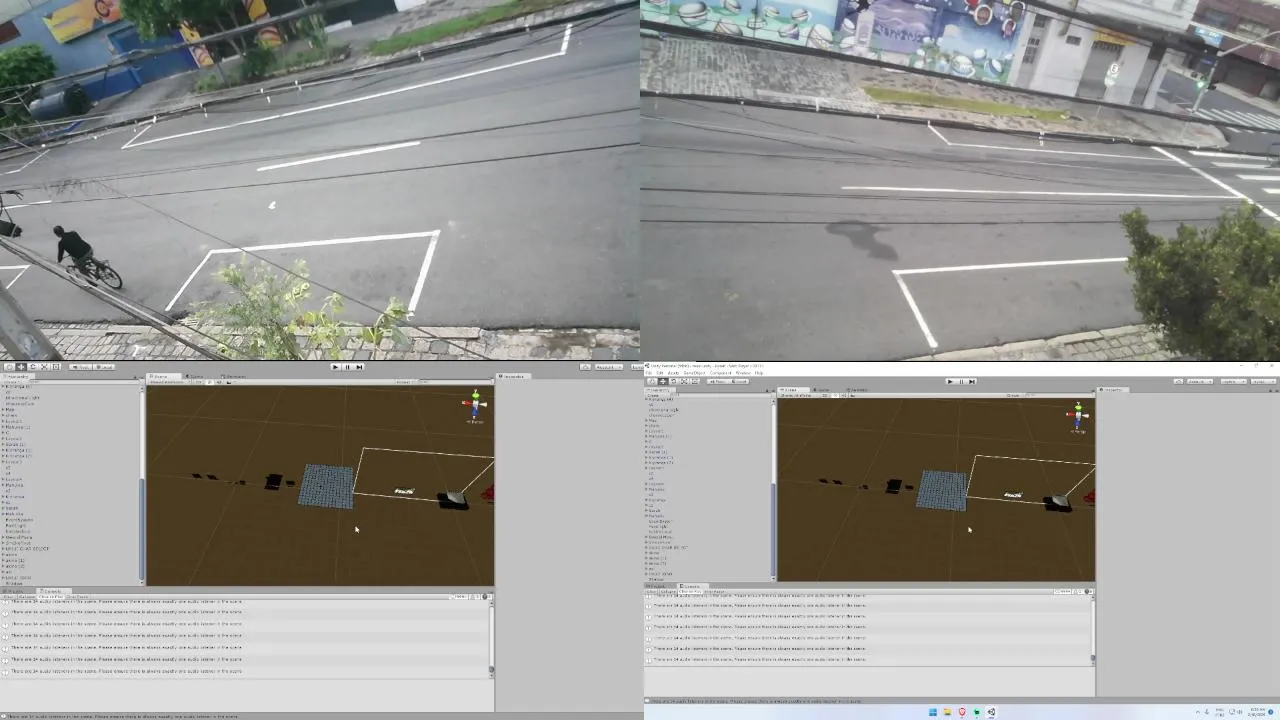Screen dimensions: 1280x720
Task: Switch to Game tab in left Unity editor
Action: 194,377
